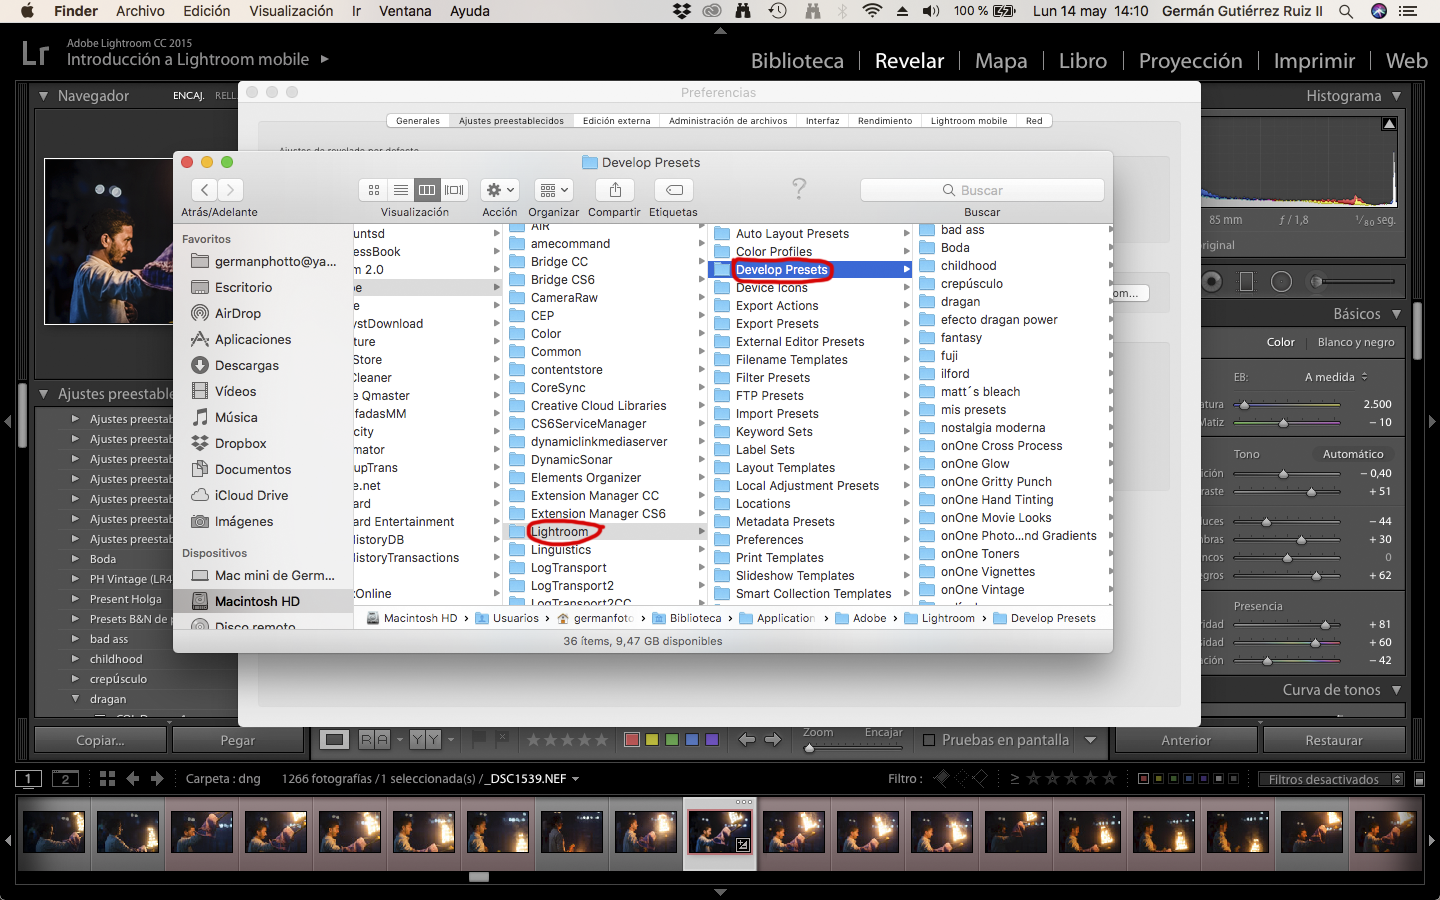The width and height of the screenshot is (1440, 900).
Task: Click the Copiar... button
Action: pyautogui.click(x=100, y=740)
